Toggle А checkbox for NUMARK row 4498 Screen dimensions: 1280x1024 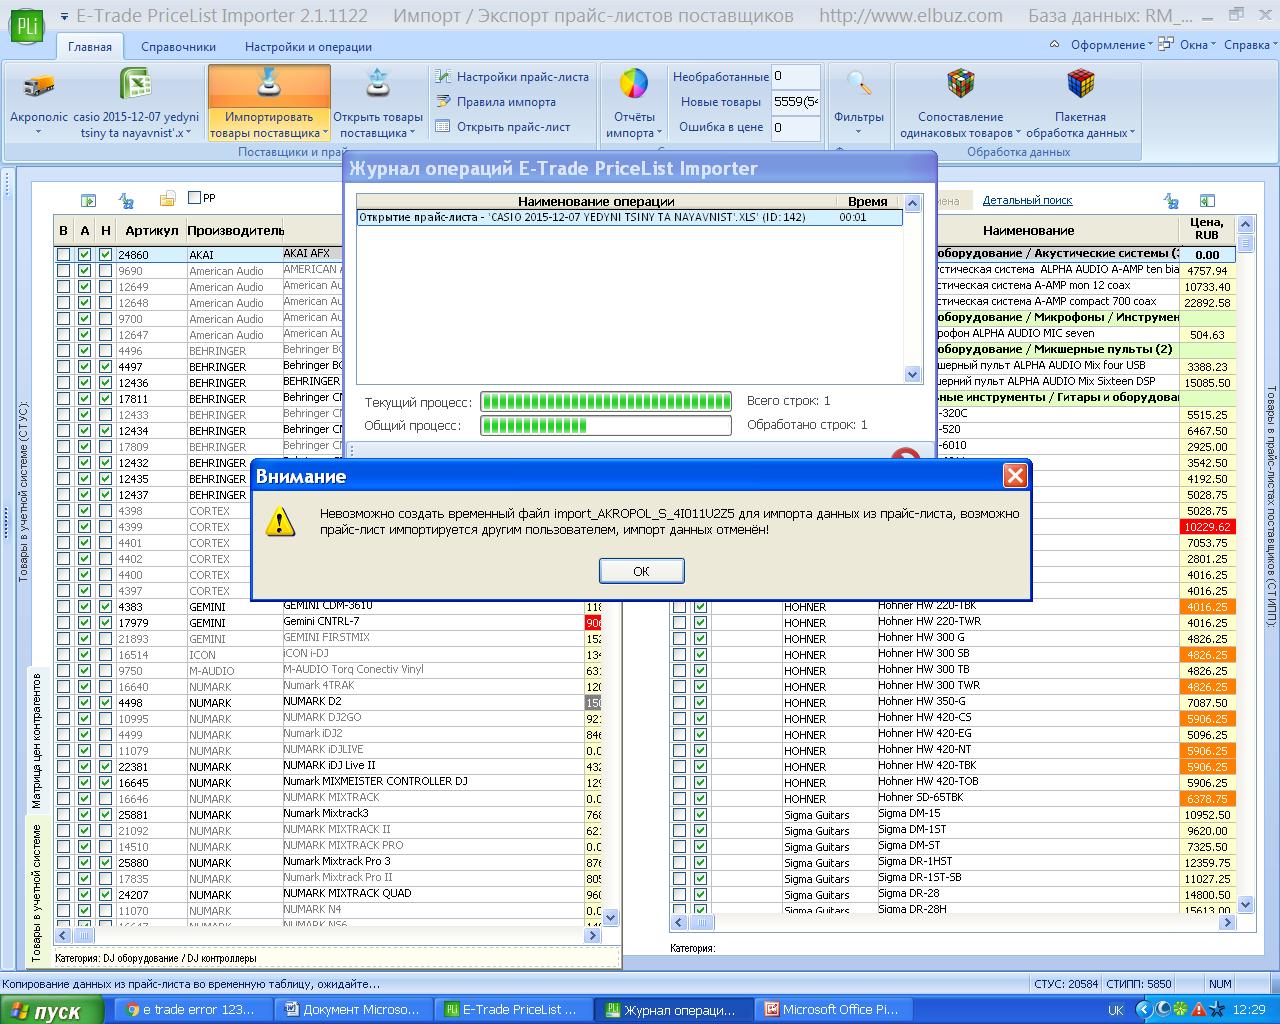(x=84, y=703)
